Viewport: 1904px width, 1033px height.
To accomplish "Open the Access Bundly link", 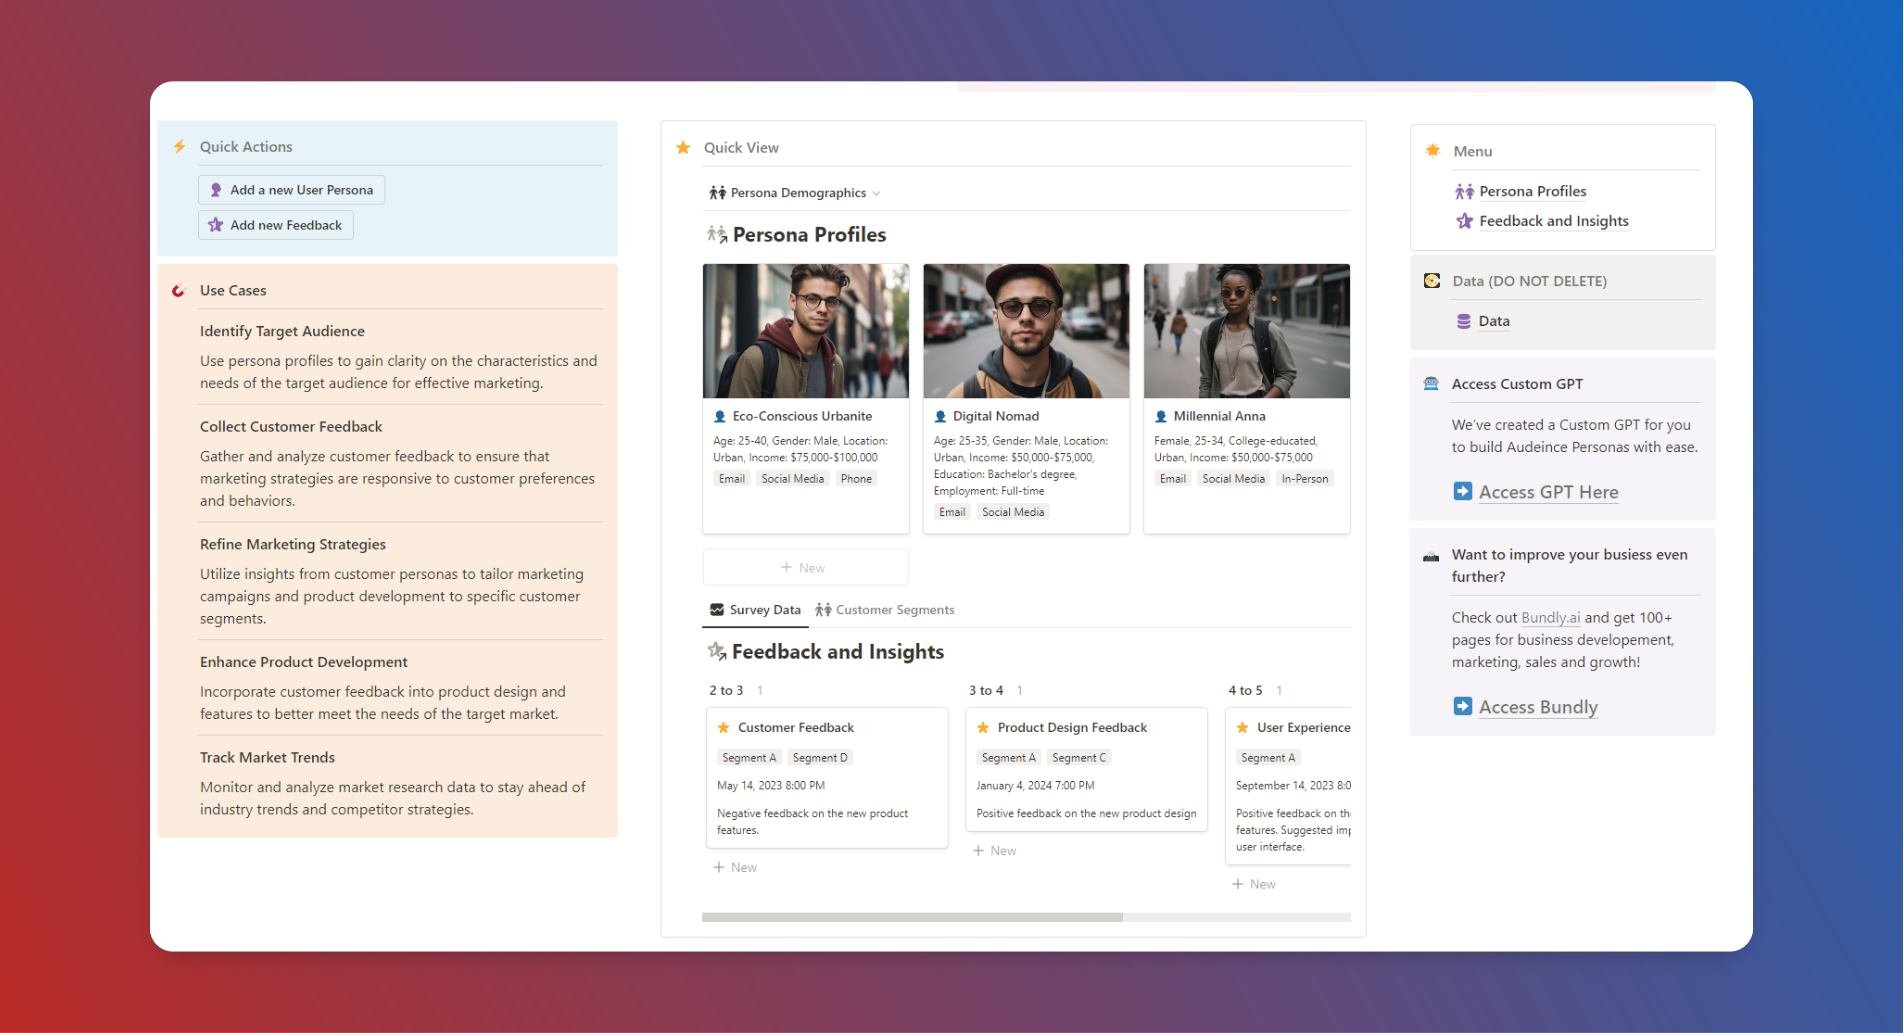I will 1538,707.
